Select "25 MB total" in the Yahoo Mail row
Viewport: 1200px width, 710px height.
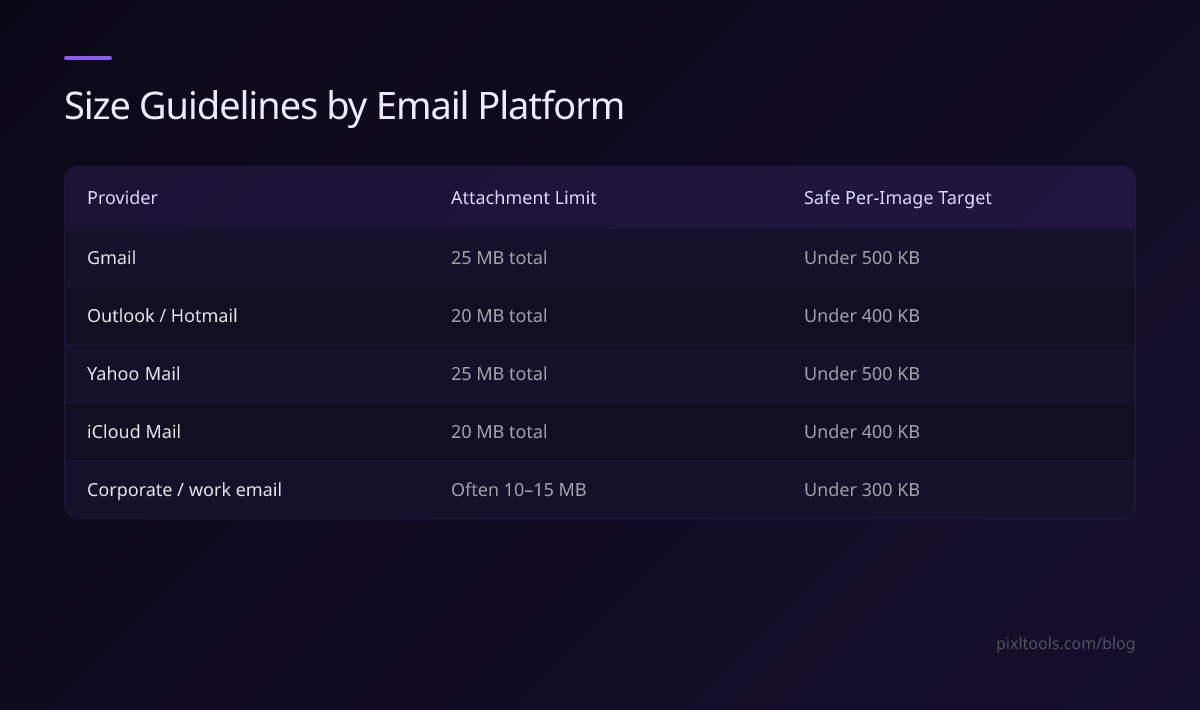499,374
